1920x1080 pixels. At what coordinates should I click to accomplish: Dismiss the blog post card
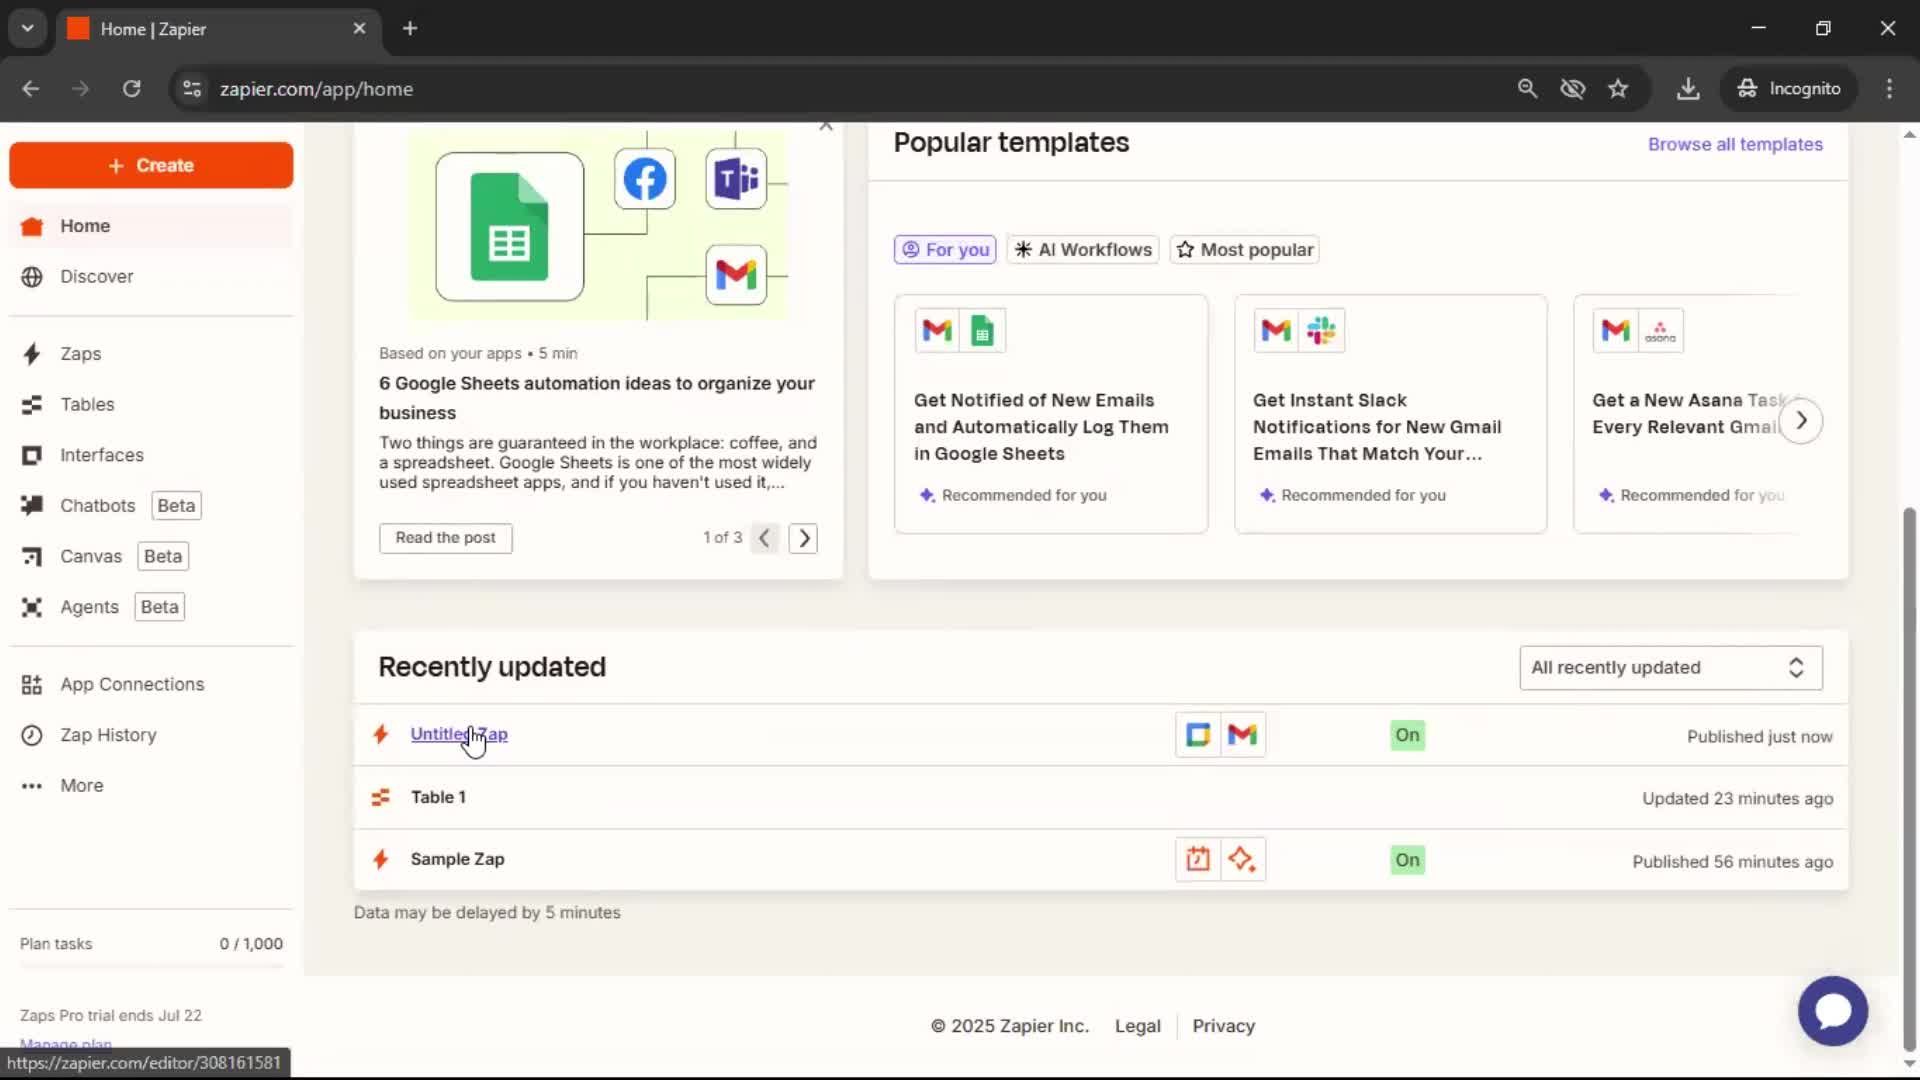coord(826,126)
